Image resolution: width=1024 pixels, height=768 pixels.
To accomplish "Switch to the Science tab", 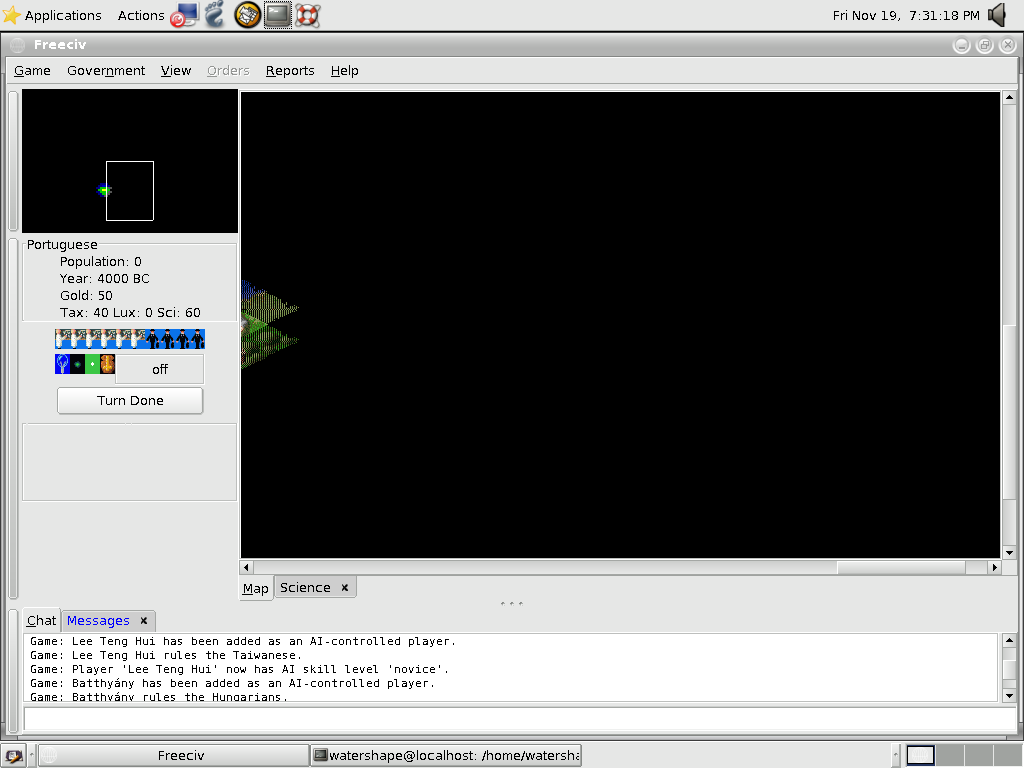I will [305, 588].
